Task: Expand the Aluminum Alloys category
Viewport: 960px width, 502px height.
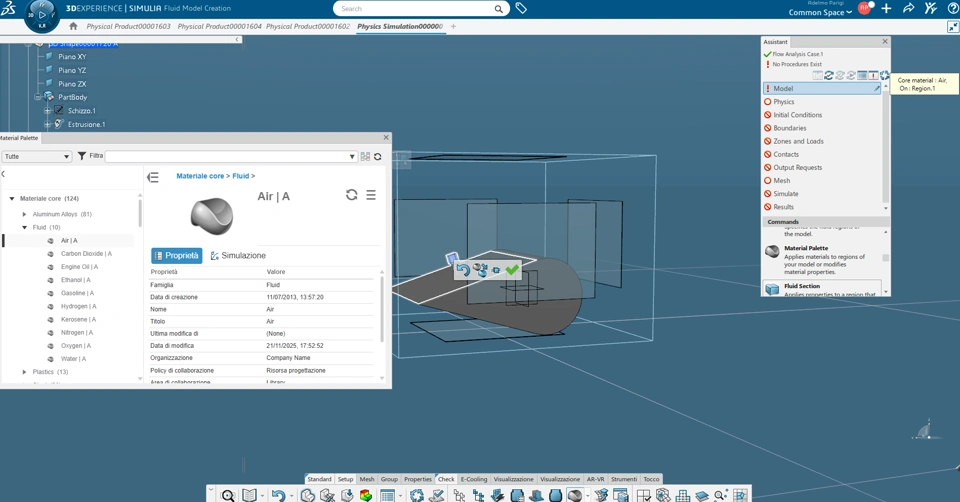Action: click(24, 214)
